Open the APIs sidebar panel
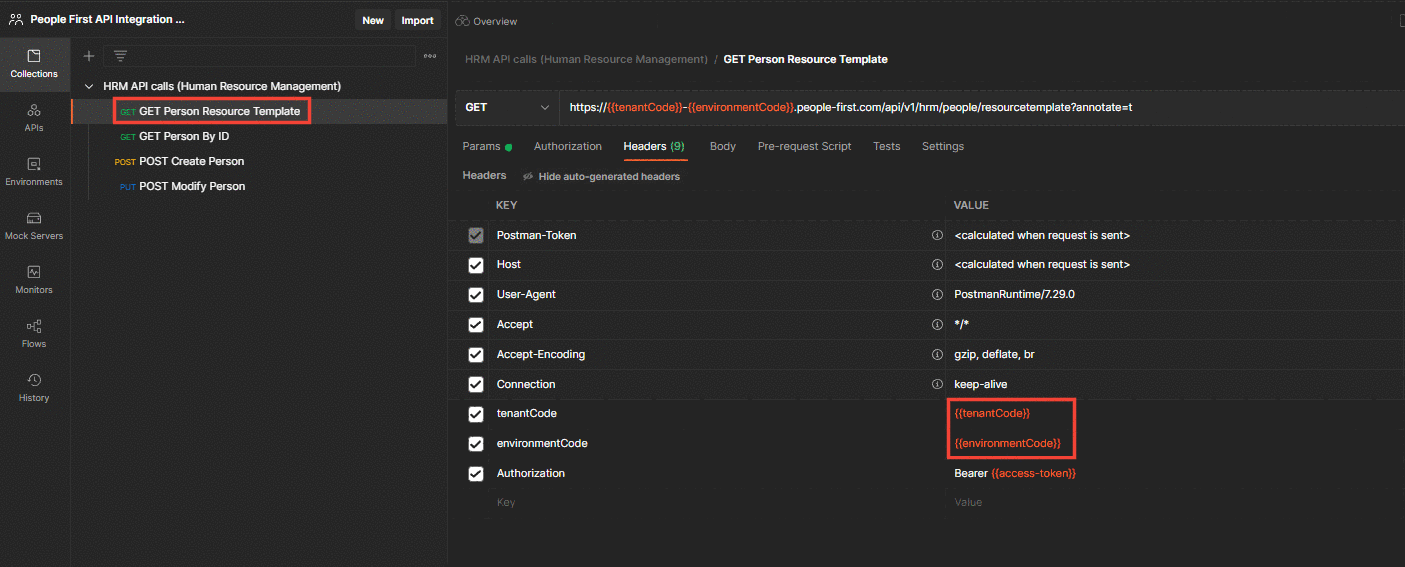 click(x=34, y=118)
